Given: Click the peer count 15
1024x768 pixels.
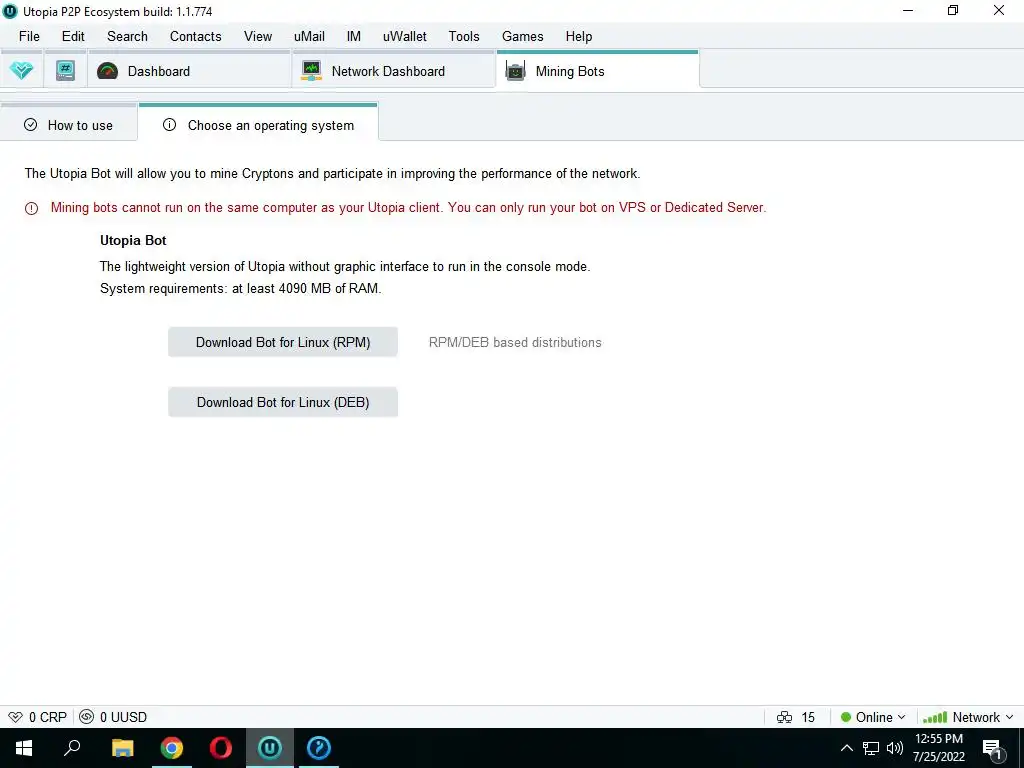Looking at the screenshot, I should tap(808, 717).
